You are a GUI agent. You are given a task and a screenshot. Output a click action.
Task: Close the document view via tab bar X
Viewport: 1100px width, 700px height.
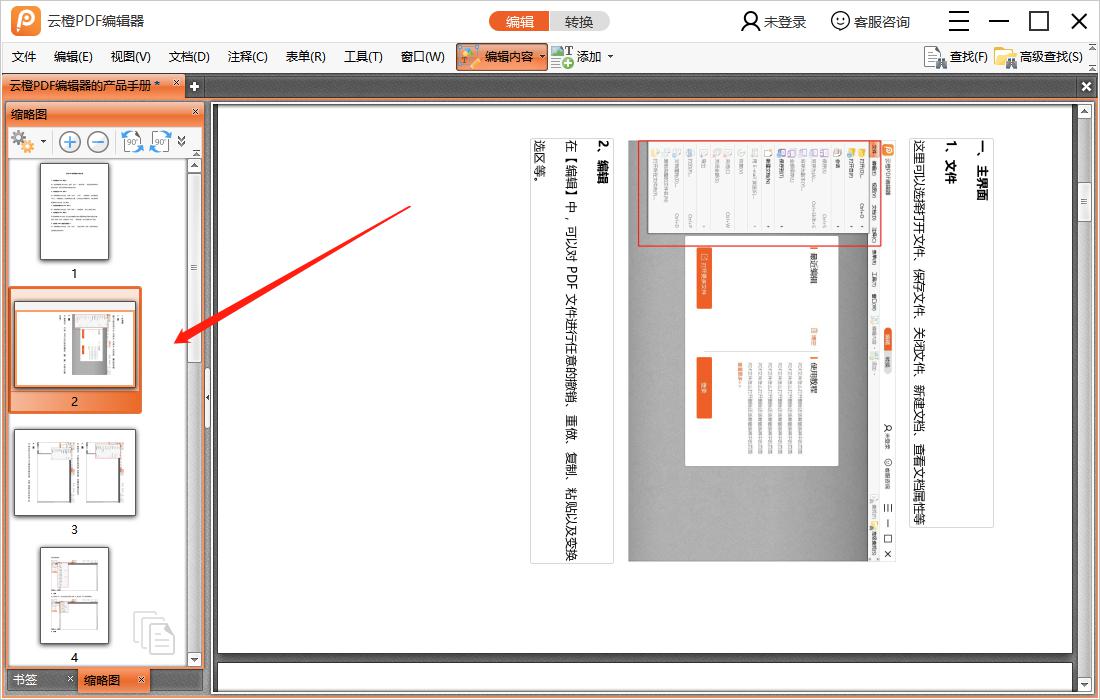click(1086, 86)
